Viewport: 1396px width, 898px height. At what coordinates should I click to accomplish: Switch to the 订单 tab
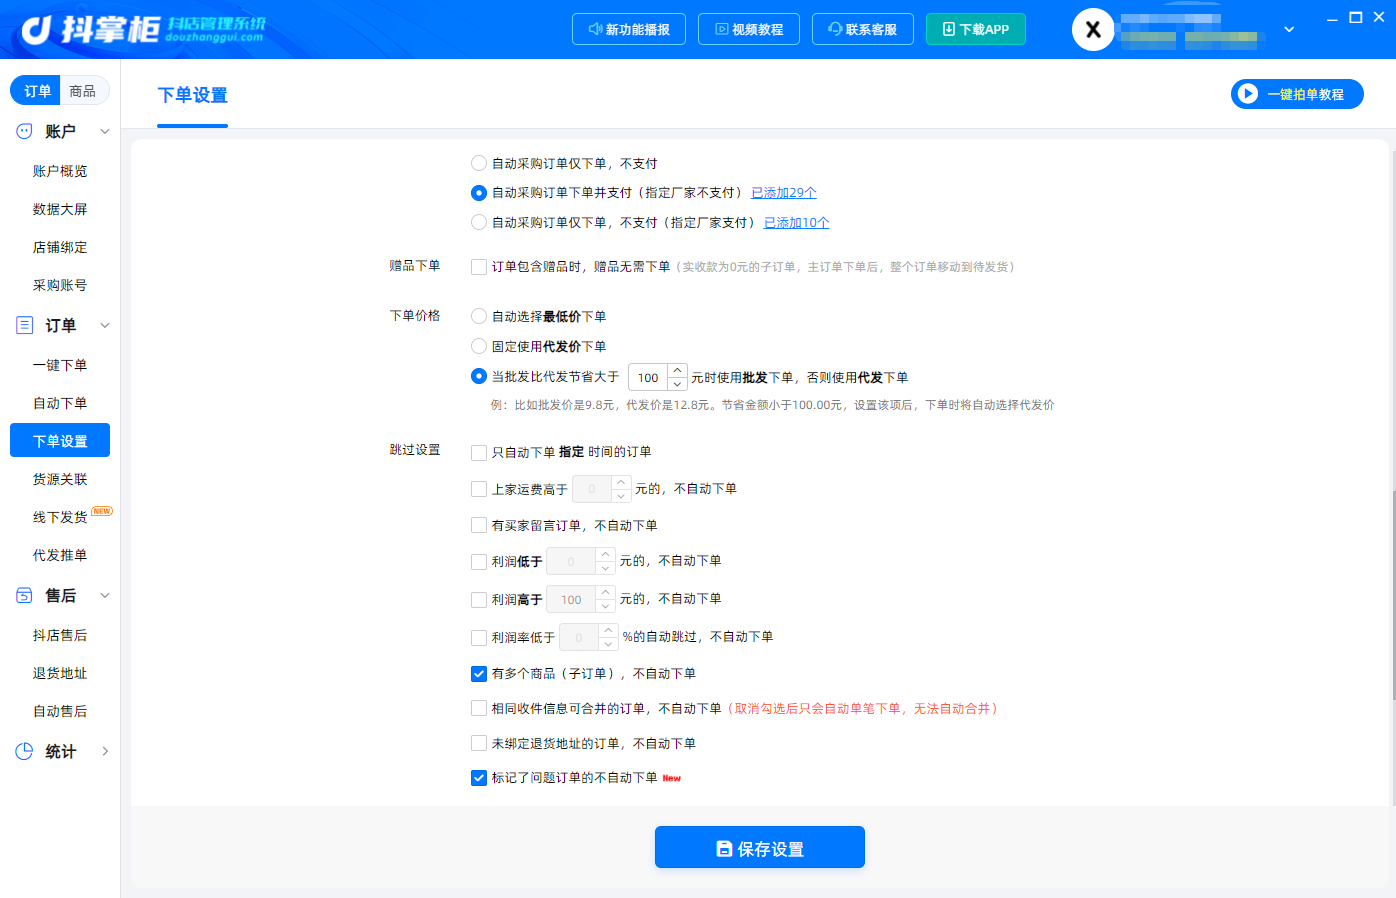[x=37, y=91]
